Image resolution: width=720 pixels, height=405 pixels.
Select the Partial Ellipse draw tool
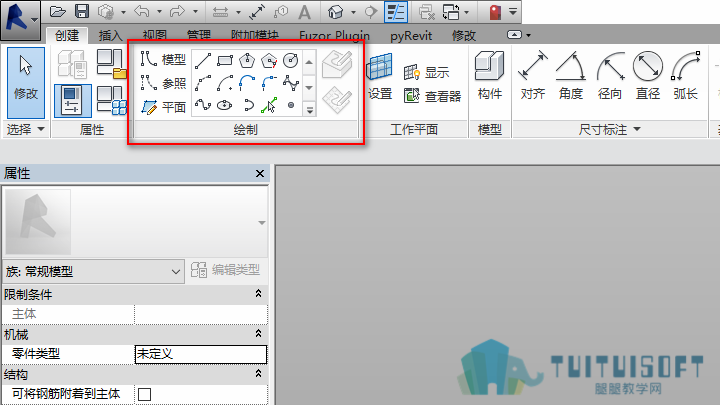click(x=247, y=105)
